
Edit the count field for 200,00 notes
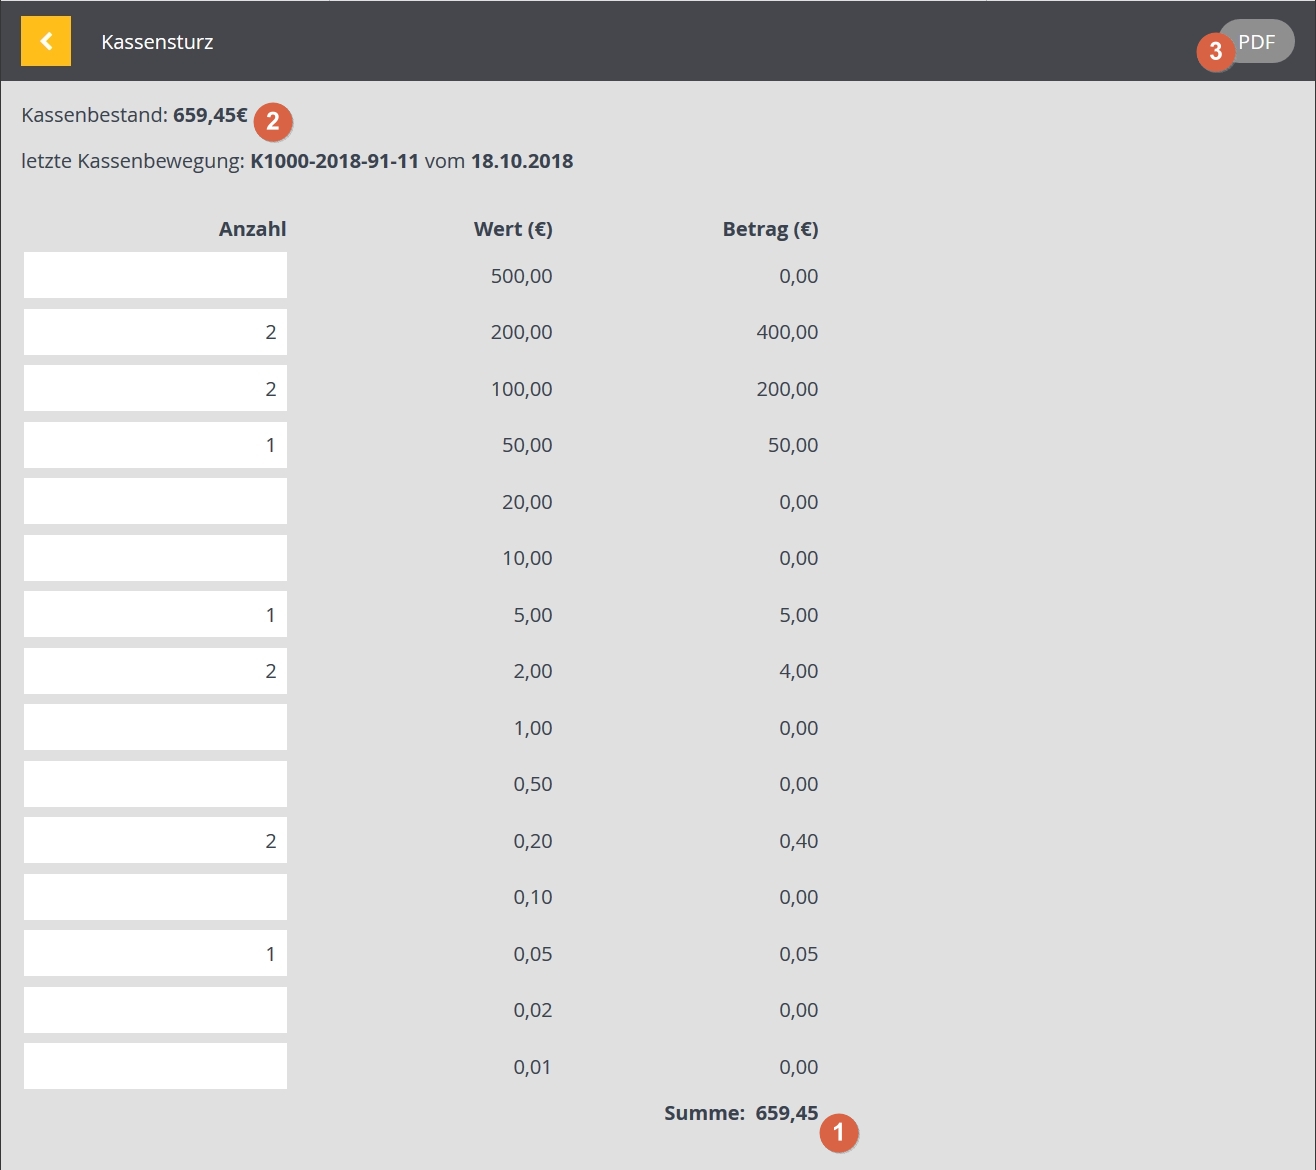coord(155,332)
